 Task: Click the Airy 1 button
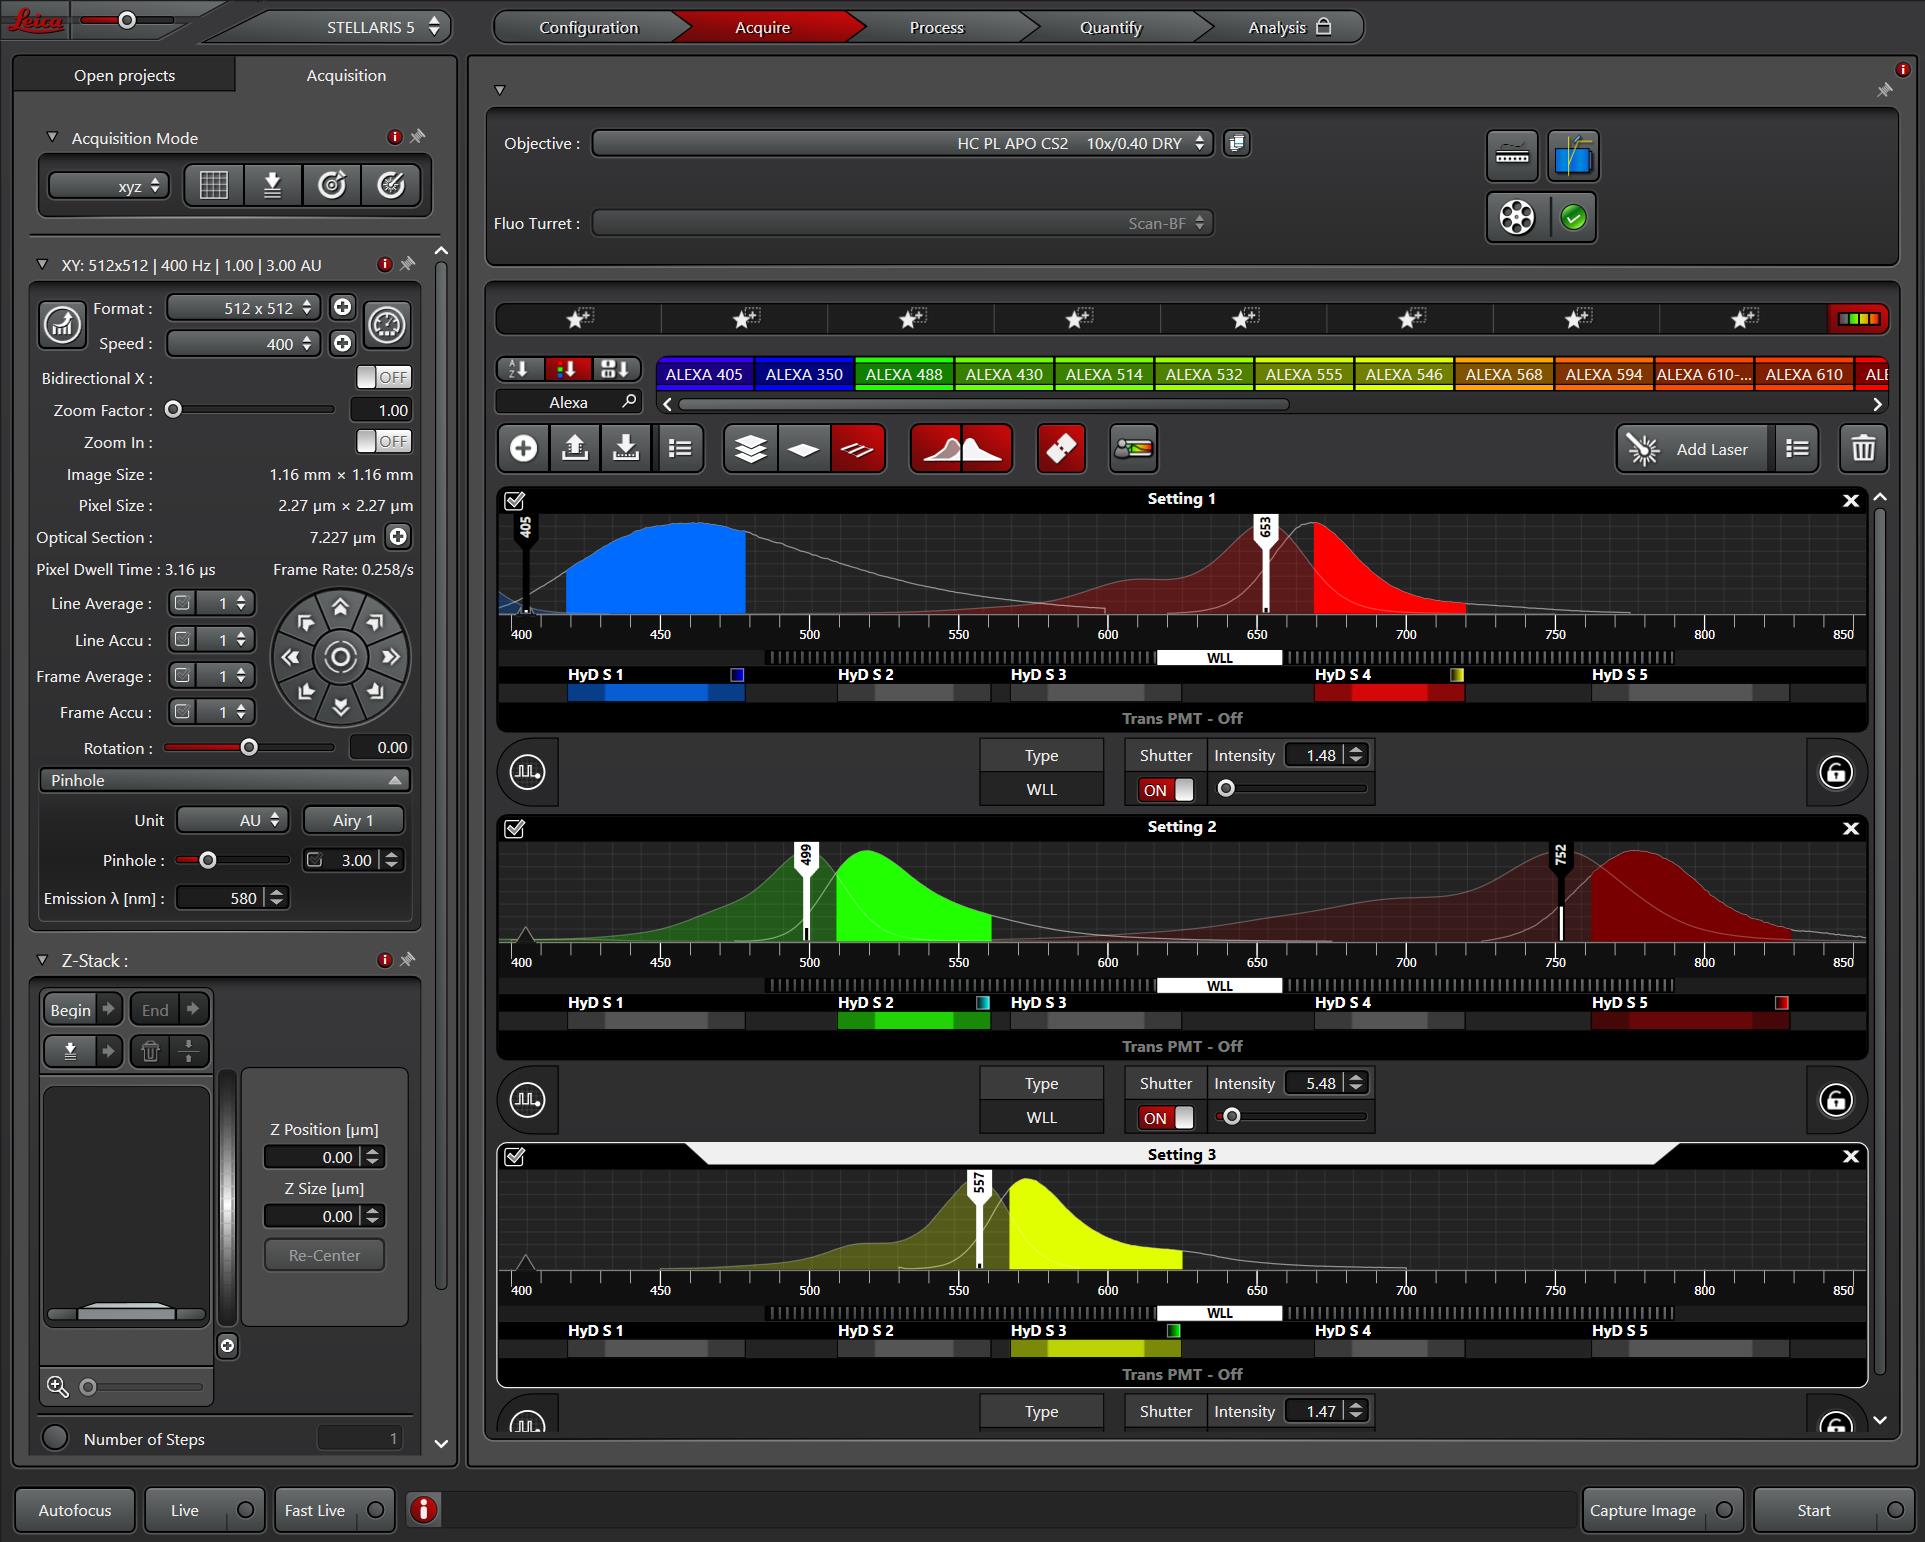pos(353,820)
